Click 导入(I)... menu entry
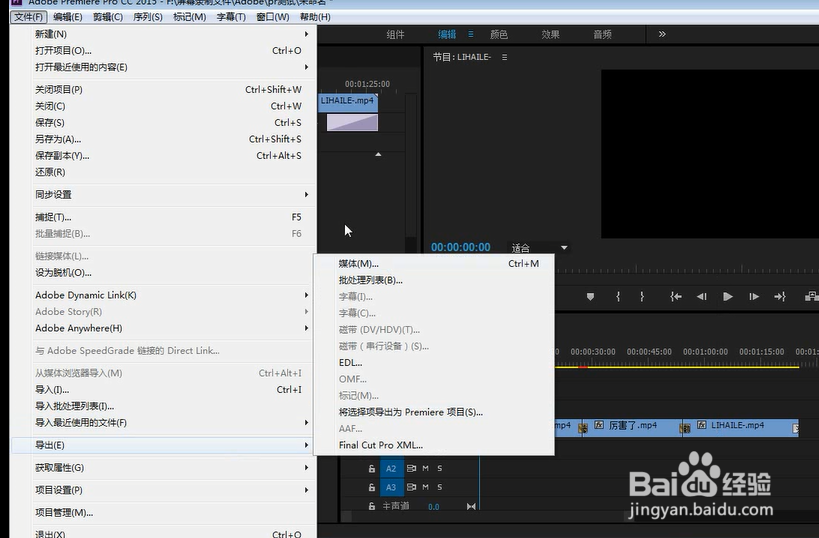 click(163, 390)
